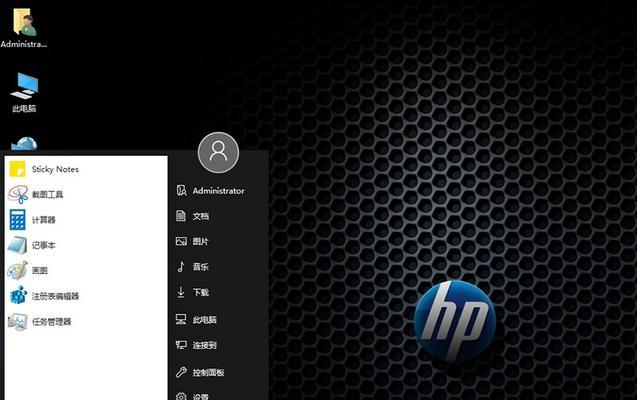Open 设置 settings link

tap(201, 397)
